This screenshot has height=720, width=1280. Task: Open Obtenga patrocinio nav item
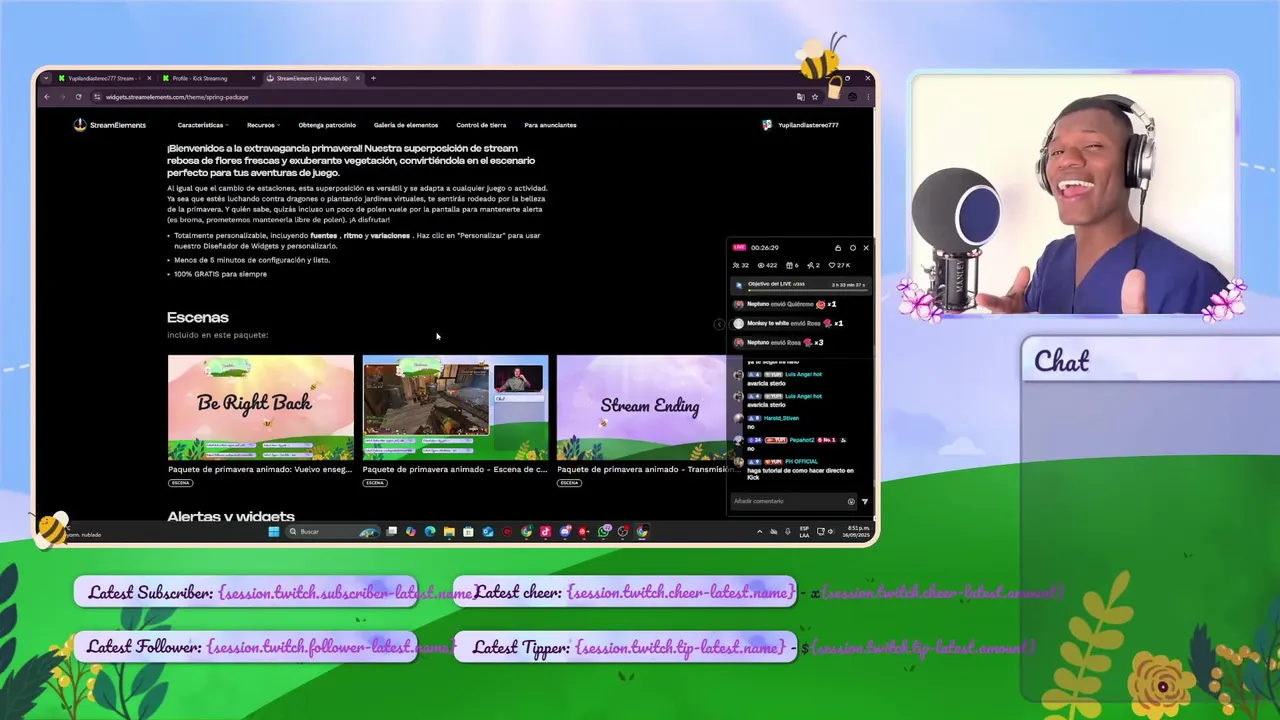tap(327, 125)
